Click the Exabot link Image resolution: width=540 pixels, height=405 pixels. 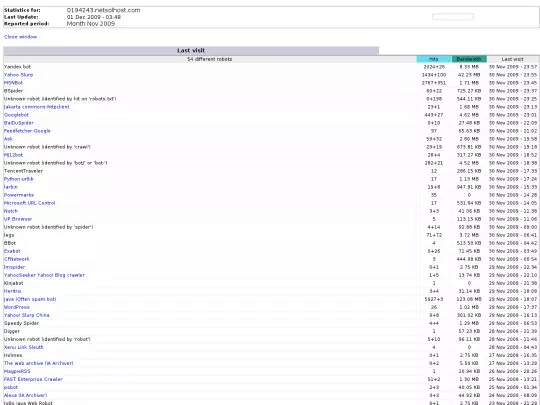point(12,251)
